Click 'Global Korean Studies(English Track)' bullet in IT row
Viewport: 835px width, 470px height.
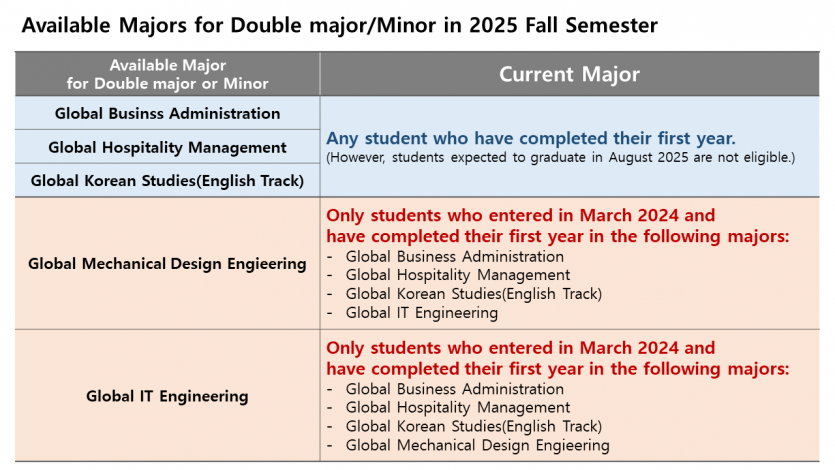click(474, 426)
